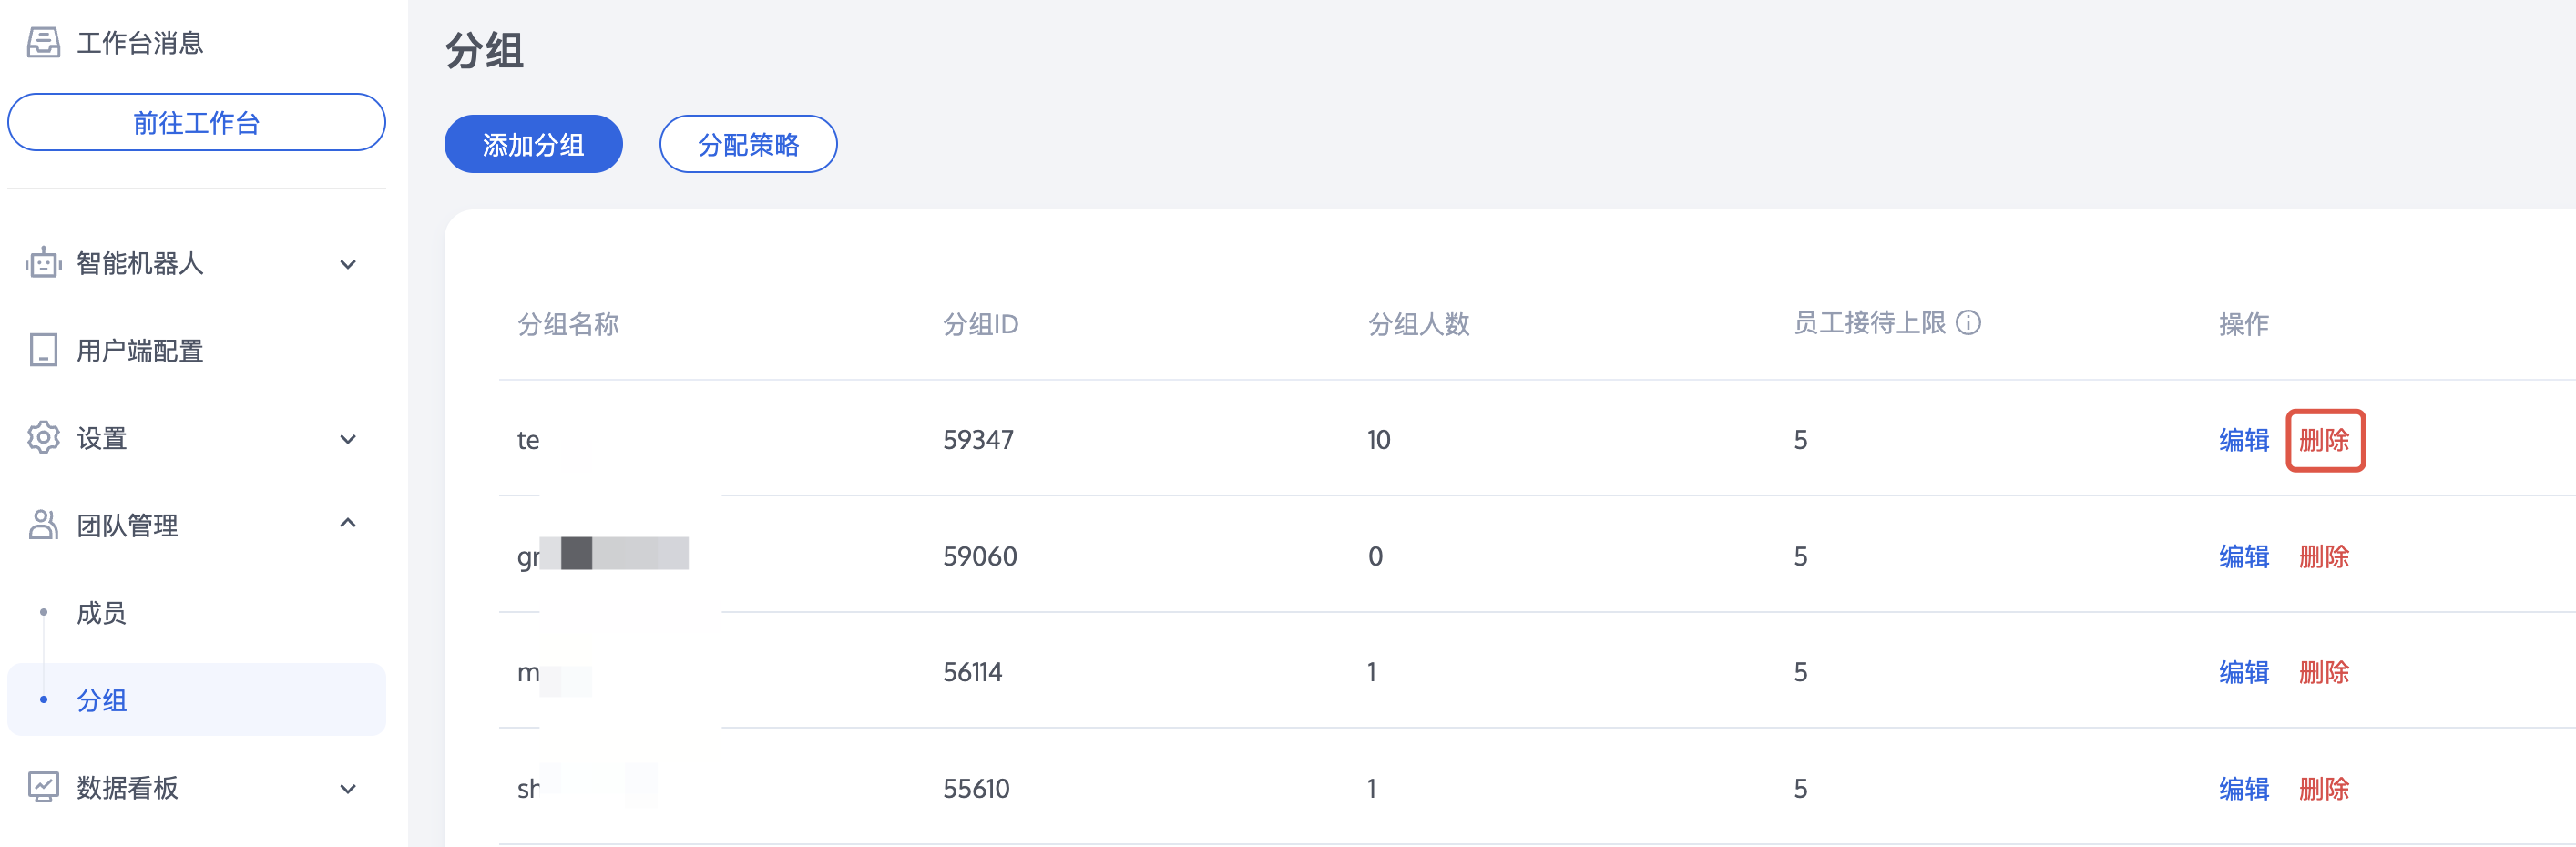Click the 智能机器人 robot icon
2576x847 pixels.
(x=43, y=263)
